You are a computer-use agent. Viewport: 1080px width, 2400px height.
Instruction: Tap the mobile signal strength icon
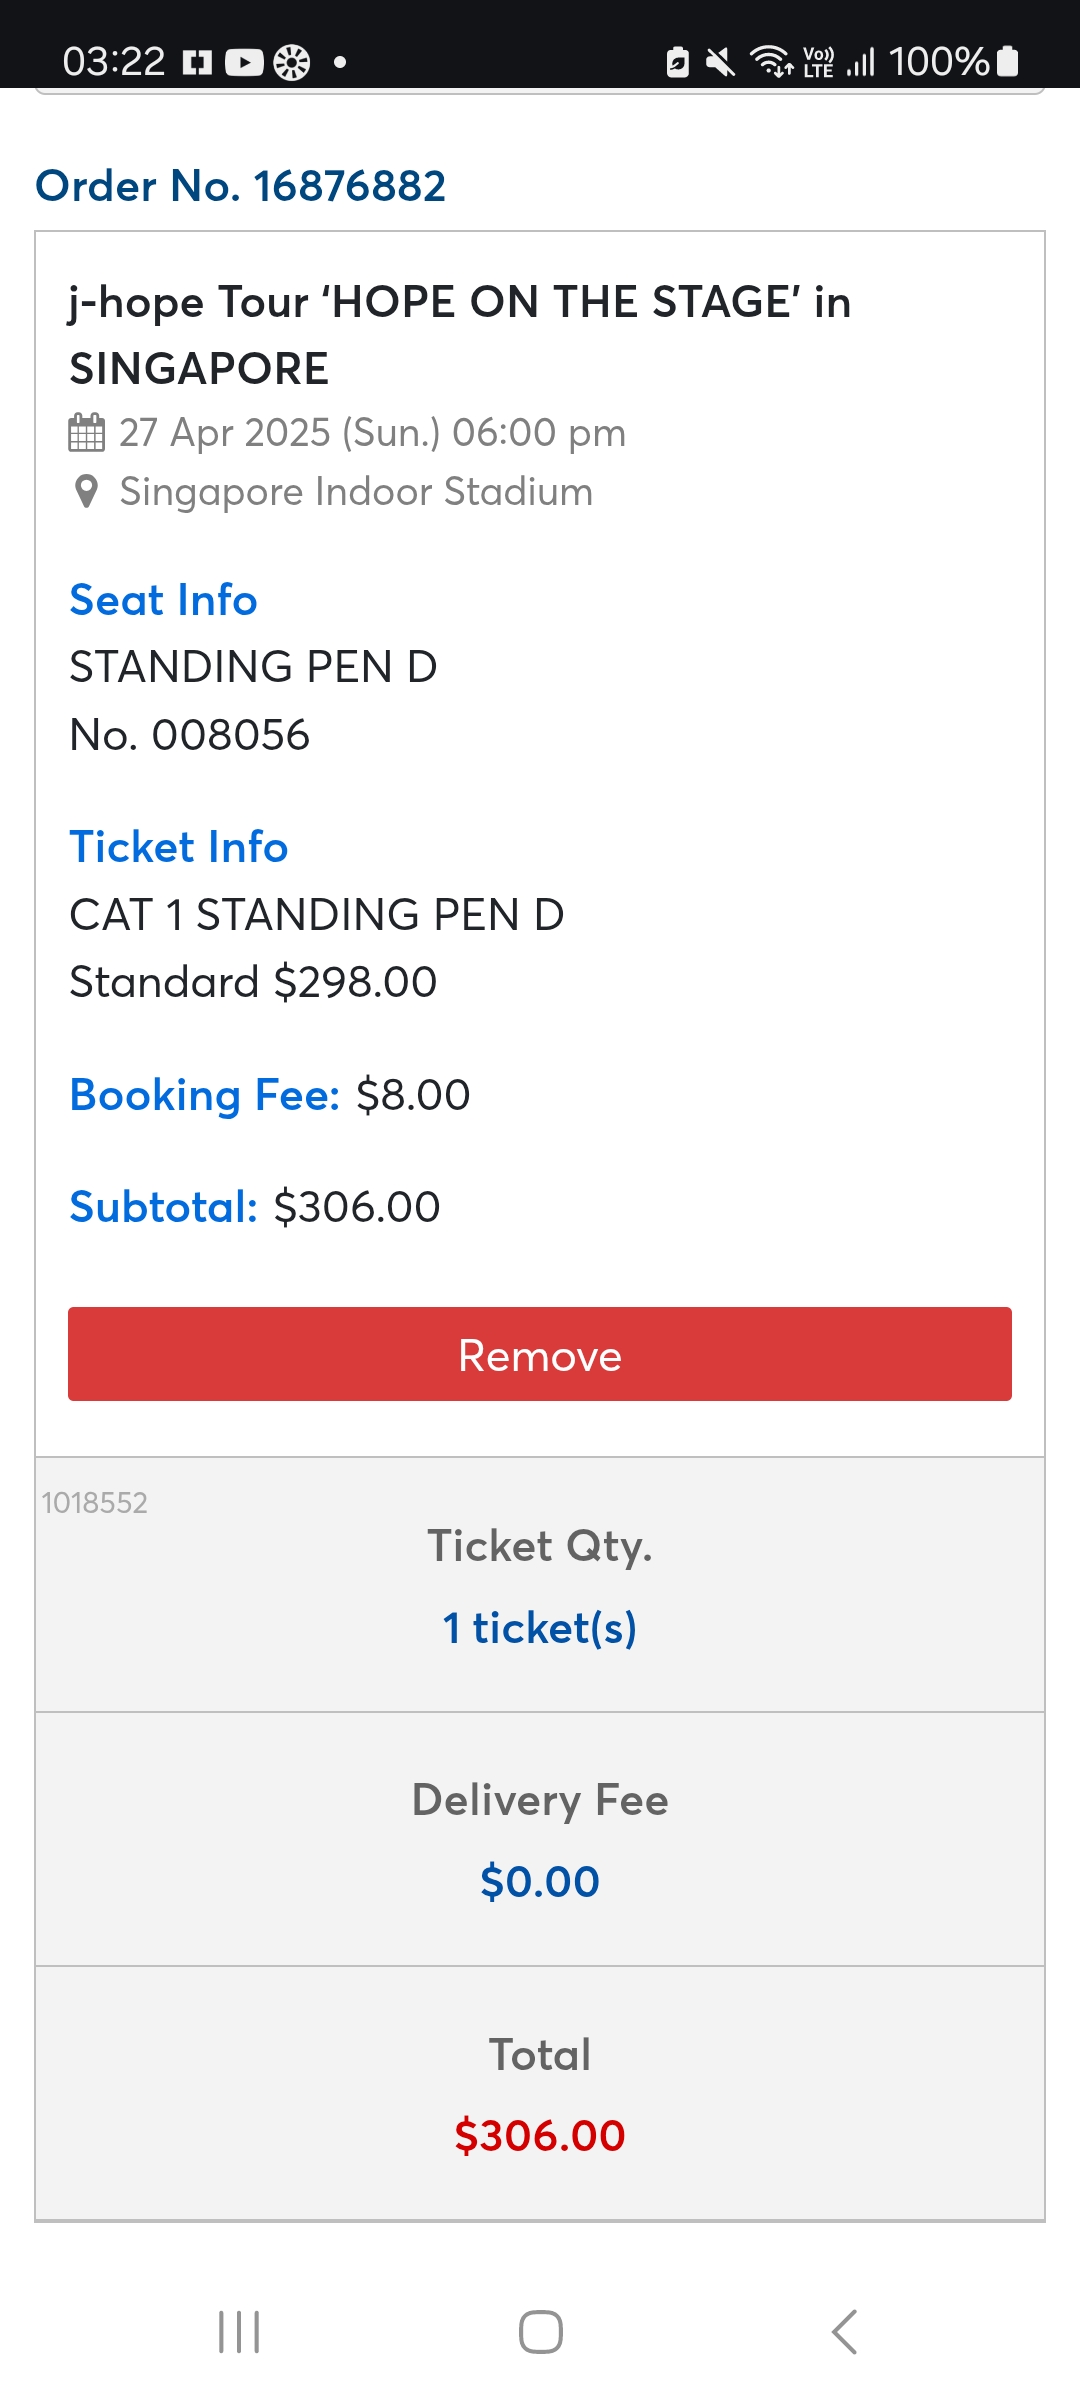[x=861, y=63]
